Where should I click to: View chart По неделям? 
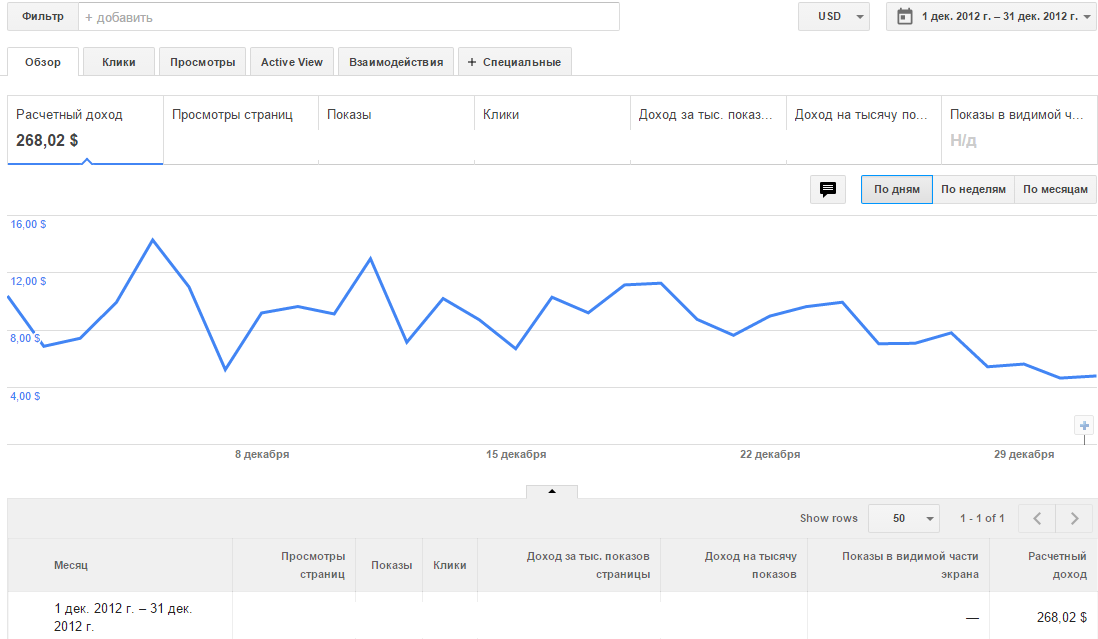pyautogui.click(x=973, y=189)
